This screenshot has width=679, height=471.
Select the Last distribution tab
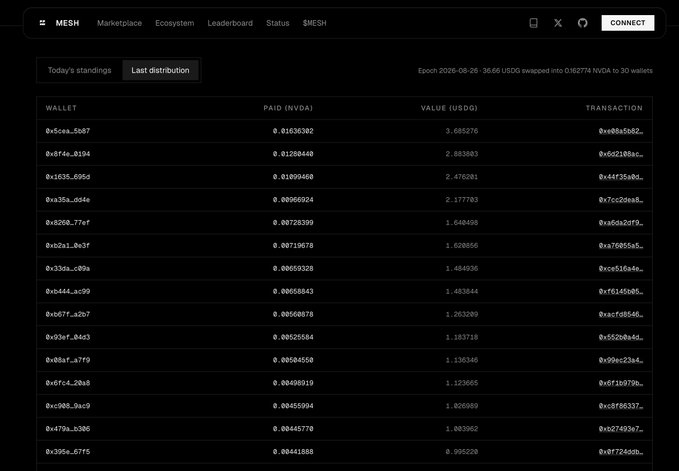[x=160, y=70]
